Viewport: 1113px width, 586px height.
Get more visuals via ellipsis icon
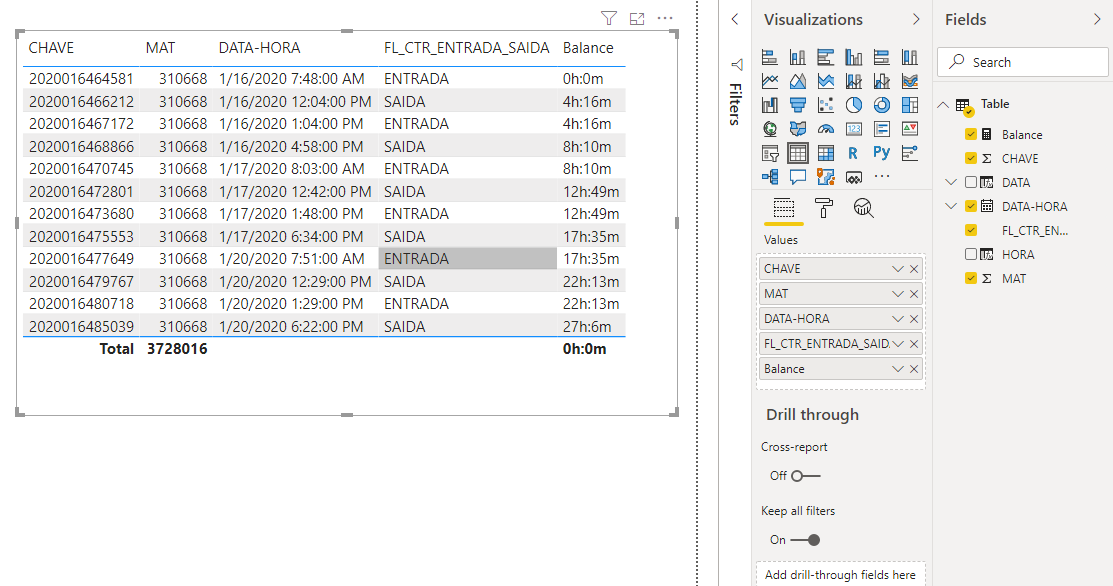pos(882,176)
